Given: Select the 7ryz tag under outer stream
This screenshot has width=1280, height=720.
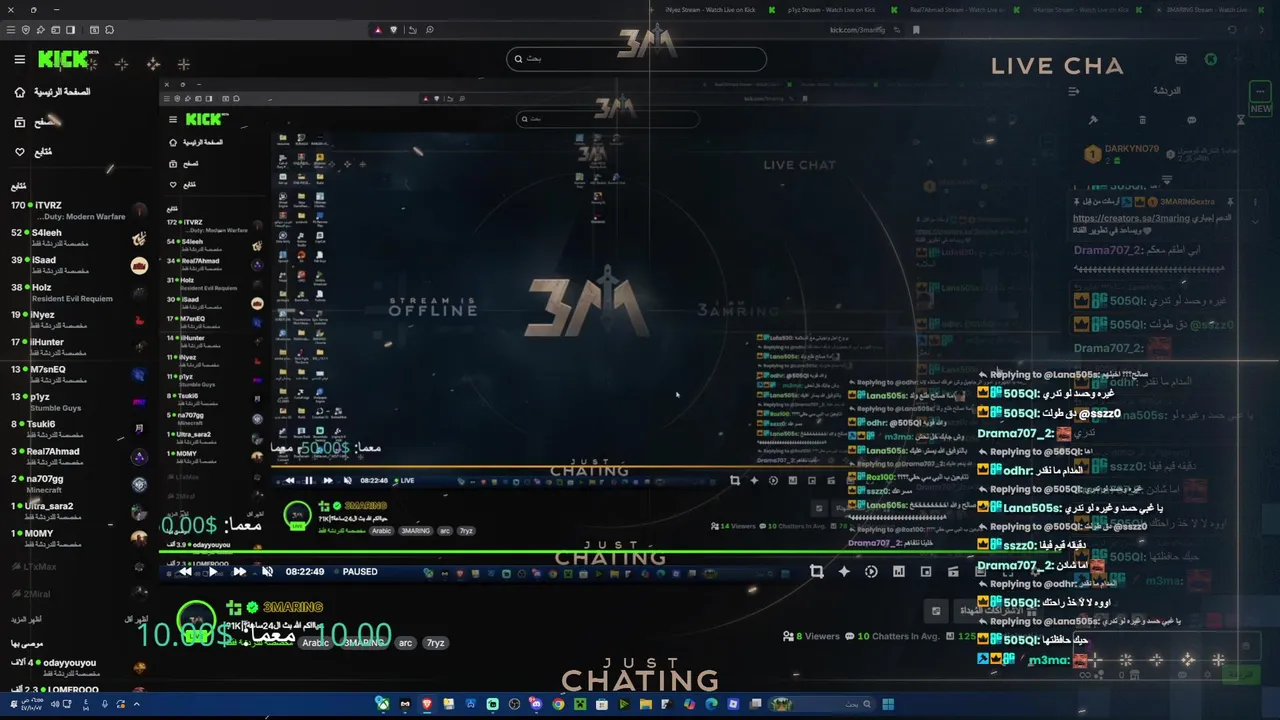Looking at the screenshot, I should (x=436, y=642).
